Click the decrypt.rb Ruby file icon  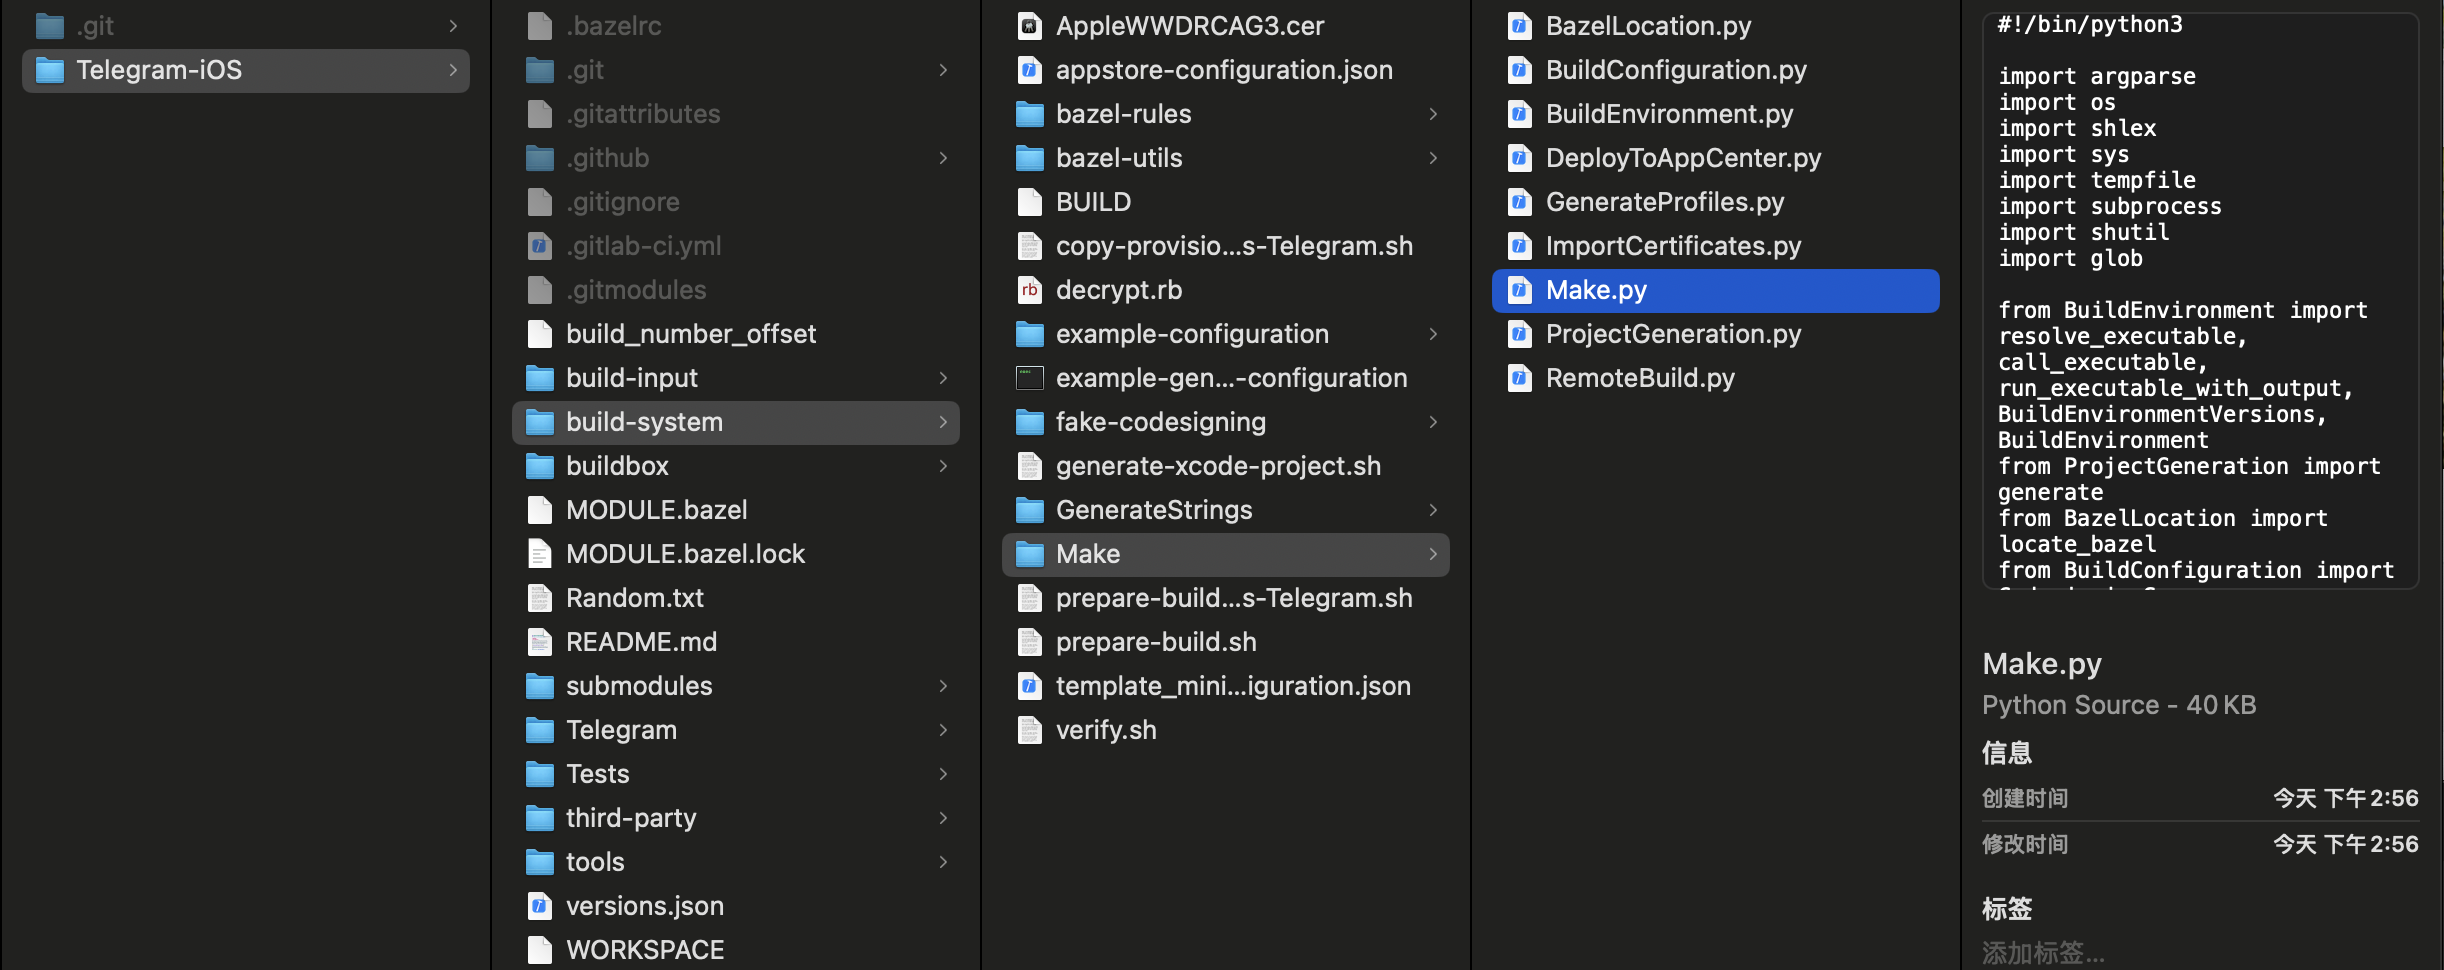(x=1030, y=290)
